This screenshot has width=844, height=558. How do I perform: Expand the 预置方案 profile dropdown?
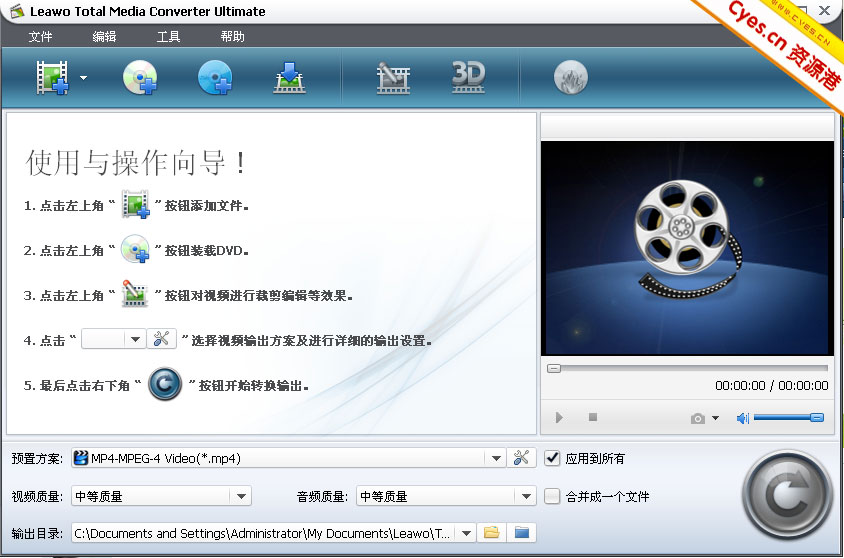tap(496, 458)
